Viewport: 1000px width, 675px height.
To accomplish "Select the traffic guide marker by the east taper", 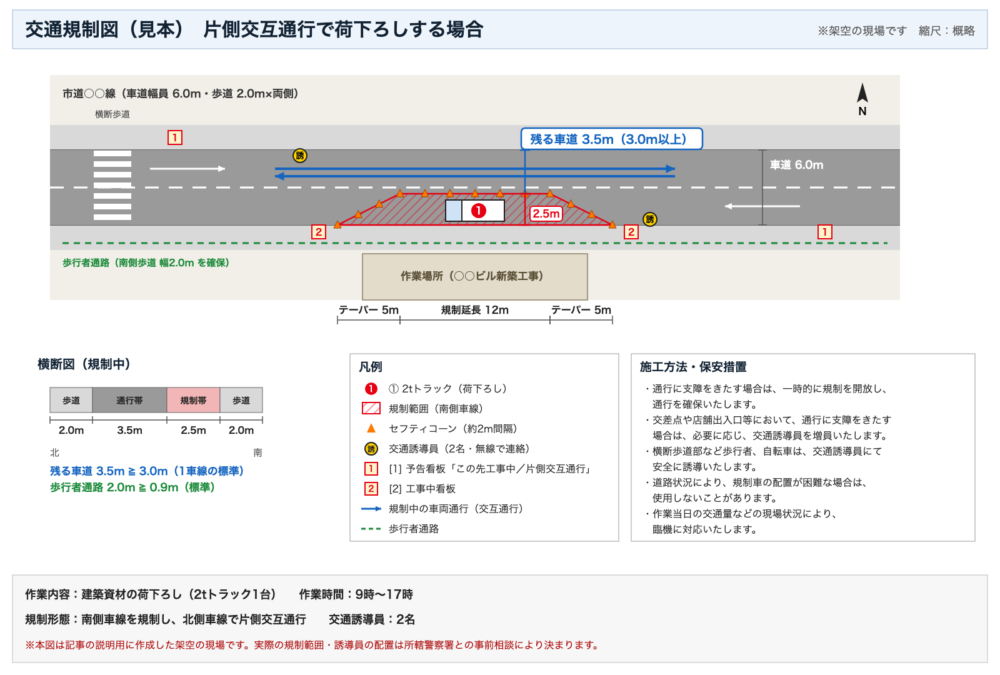I will click(649, 219).
